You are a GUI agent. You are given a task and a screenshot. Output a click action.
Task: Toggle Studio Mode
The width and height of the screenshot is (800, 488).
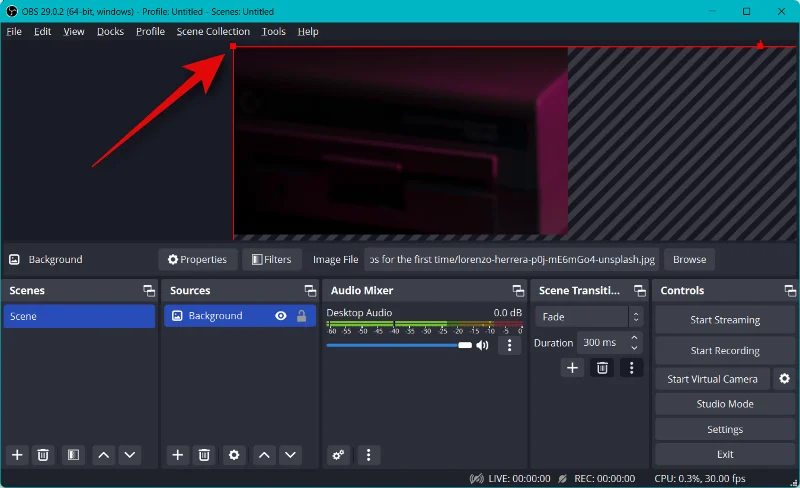pos(725,404)
